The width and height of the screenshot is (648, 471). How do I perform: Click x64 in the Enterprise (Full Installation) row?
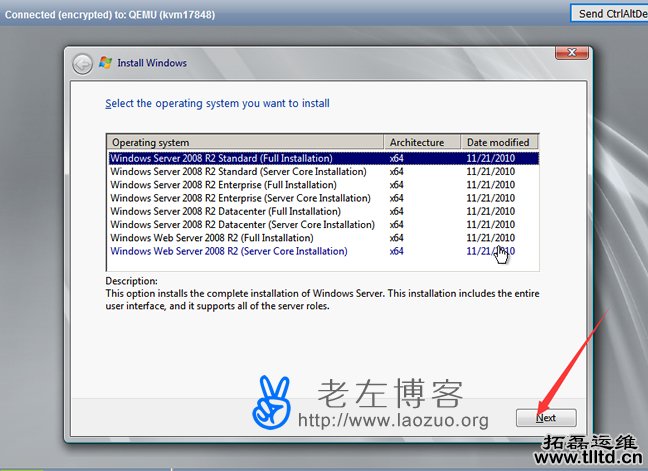(396, 185)
